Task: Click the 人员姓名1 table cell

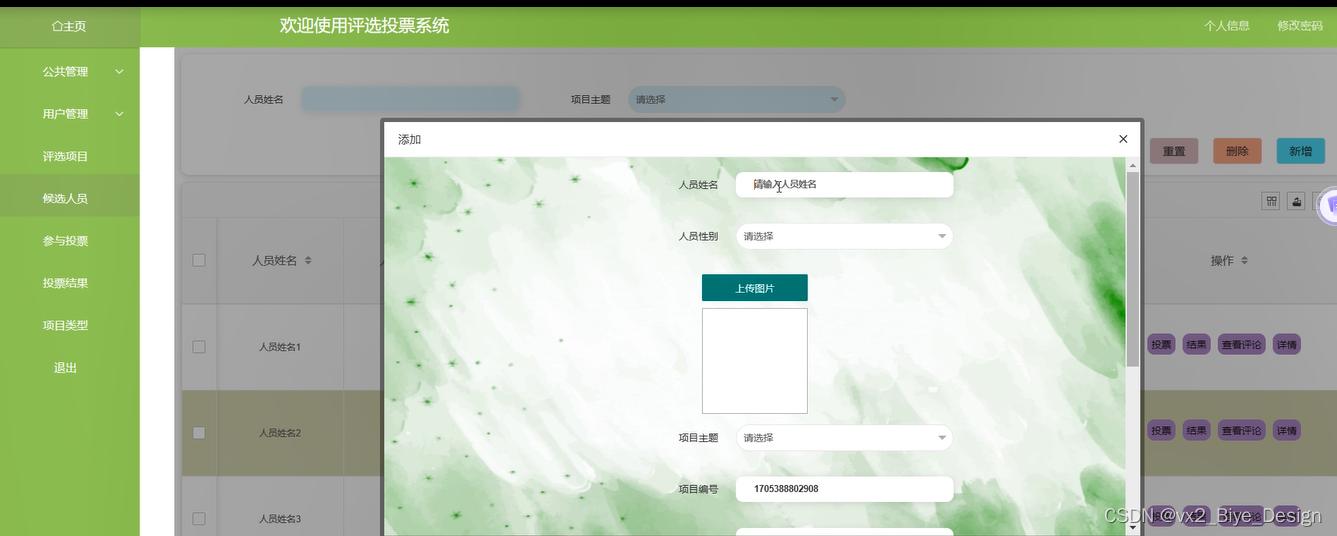Action: click(x=280, y=347)
